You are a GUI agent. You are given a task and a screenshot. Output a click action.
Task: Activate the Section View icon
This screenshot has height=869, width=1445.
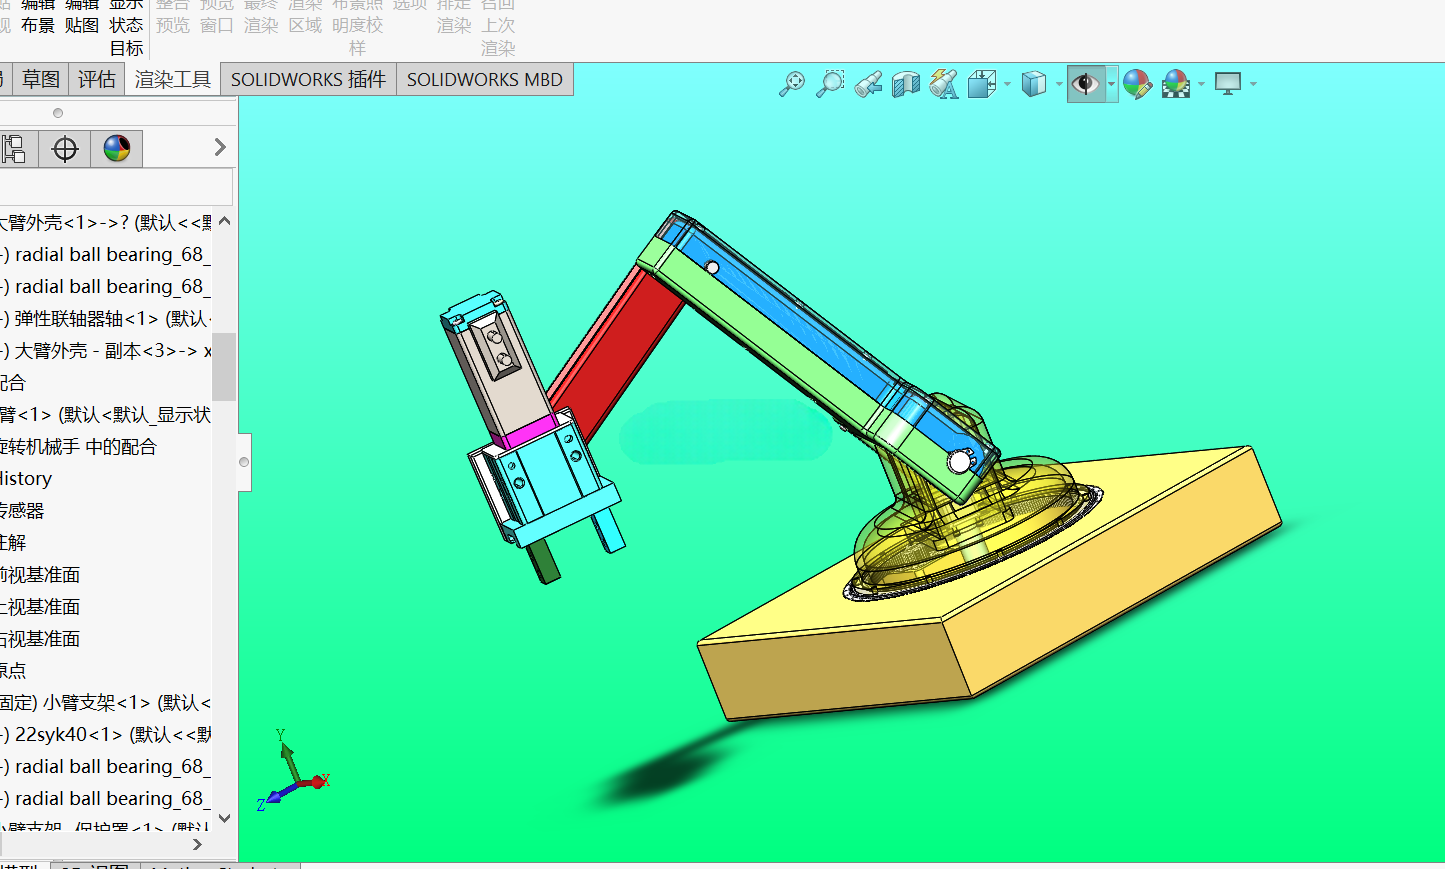(906, 84)
